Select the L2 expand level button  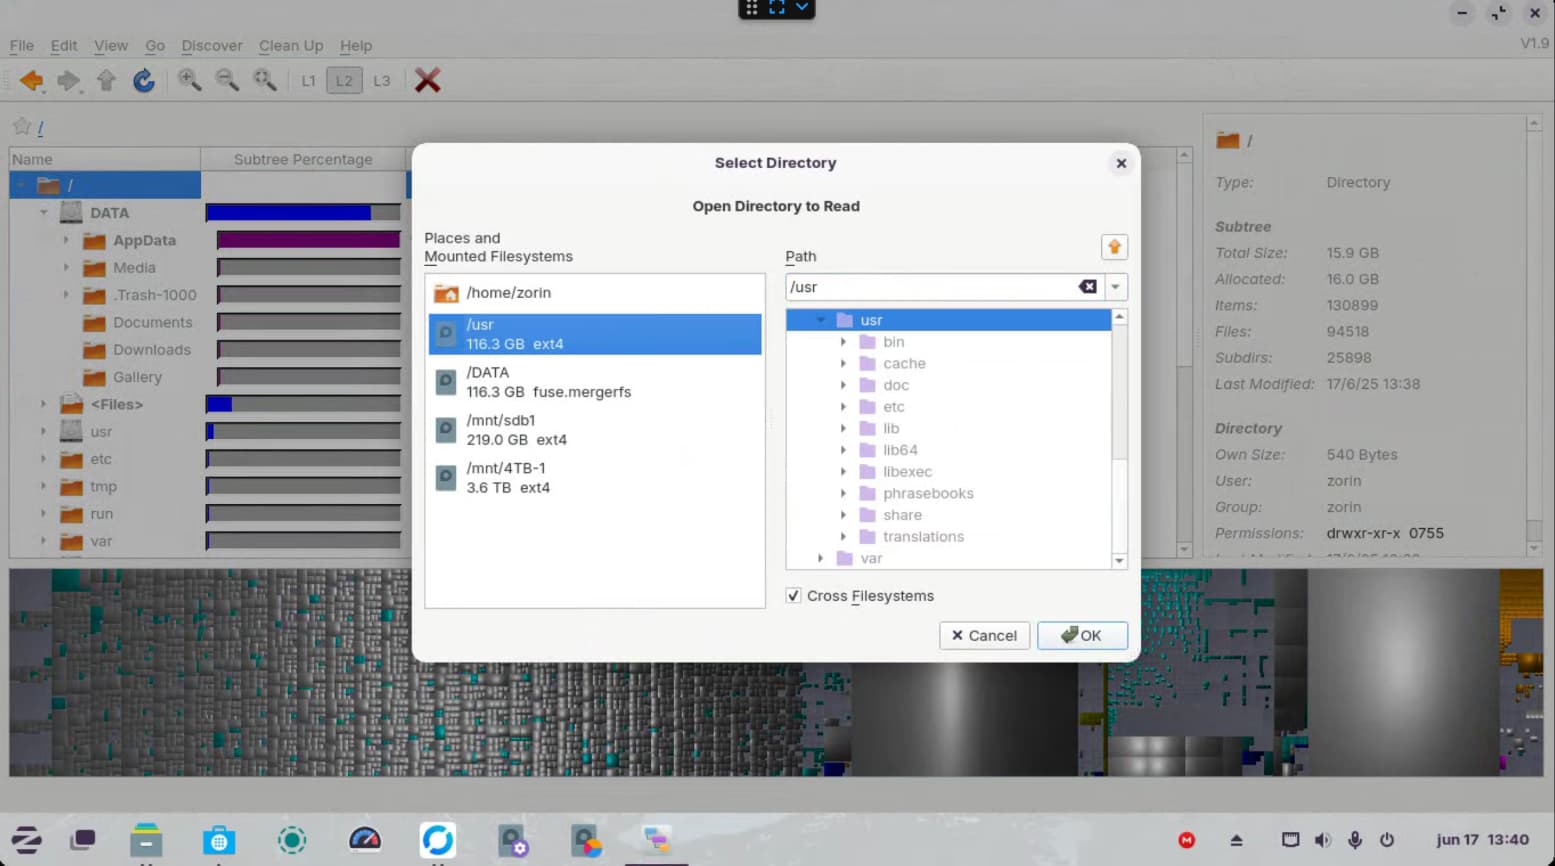[x=344, y=81]
